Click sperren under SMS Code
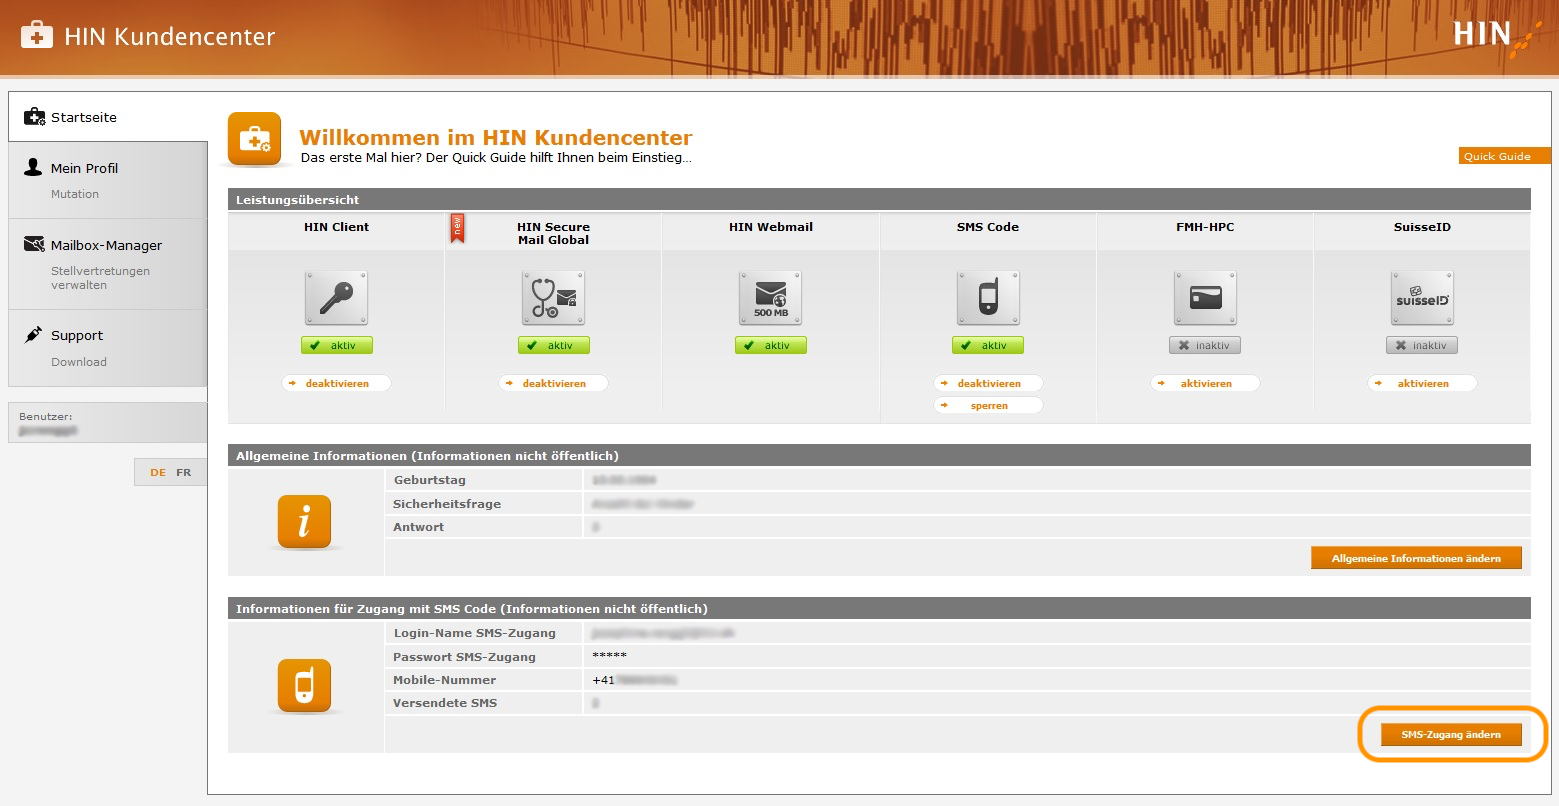This screenshot has height=806, width=1559. [x=988, y=405]
